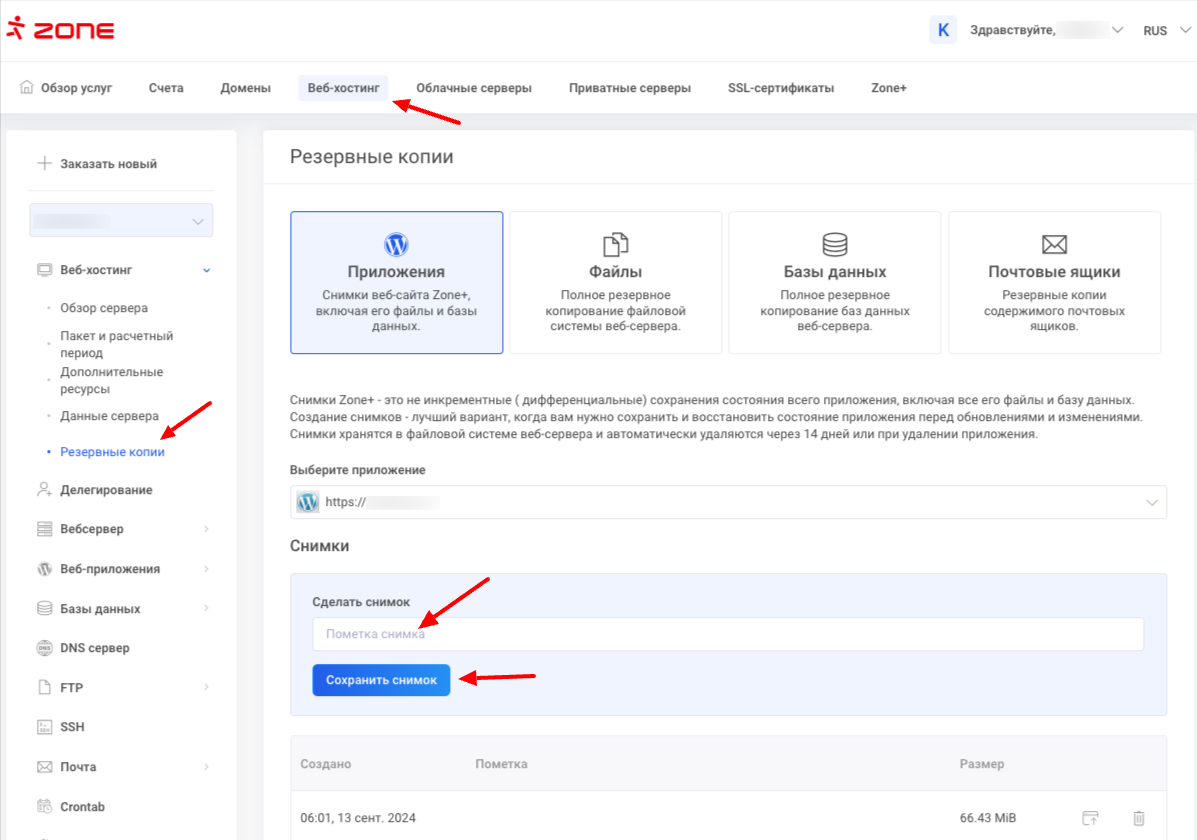The height and width of the screenshot is (840, 1197).
Task: Click the restore snapshot icon in table row
Action: tap(1090, 818)
